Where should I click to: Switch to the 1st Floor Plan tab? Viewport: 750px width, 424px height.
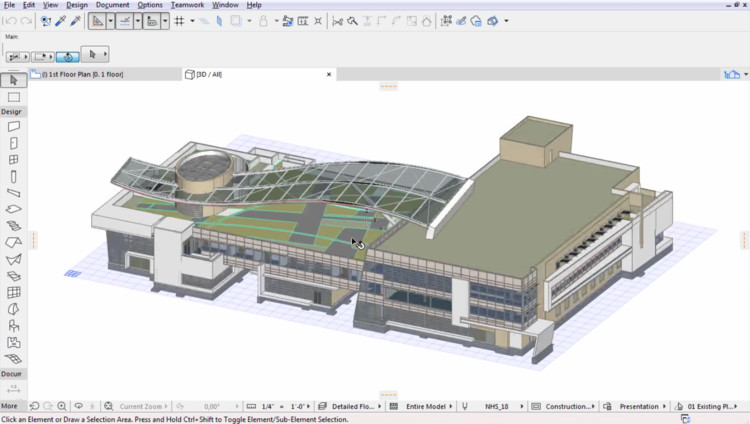coord(80,74)
